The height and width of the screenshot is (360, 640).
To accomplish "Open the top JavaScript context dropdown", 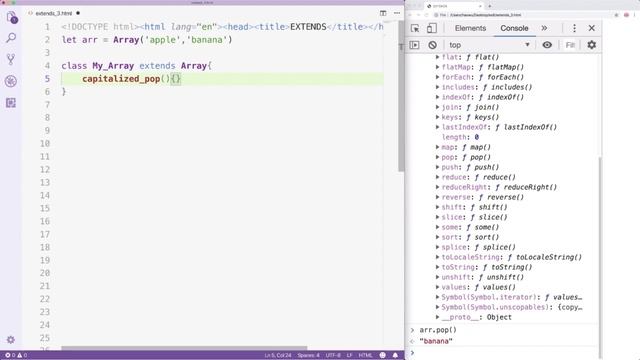I will coord(489,45).
